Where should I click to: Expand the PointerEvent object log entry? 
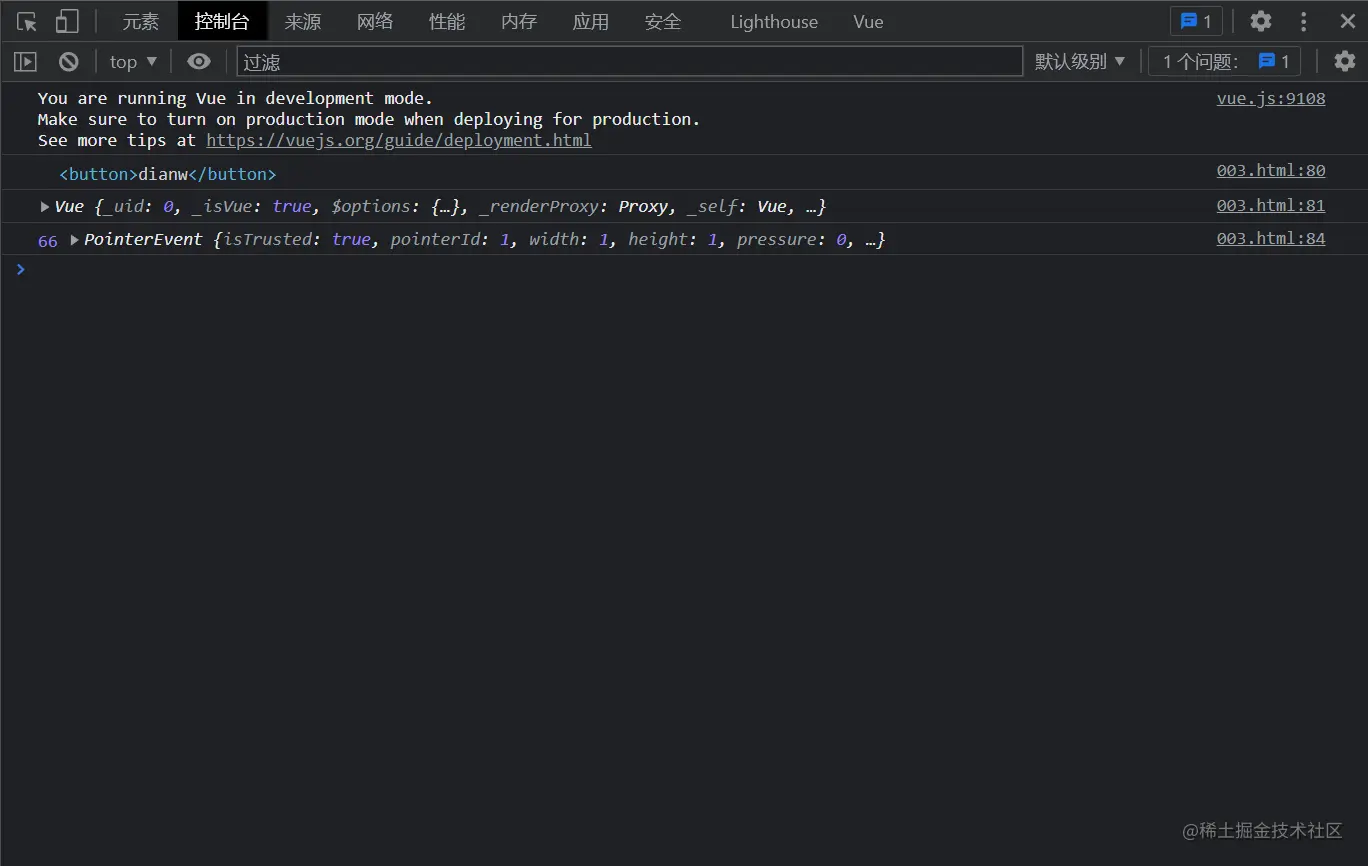(x=74, y=240)
